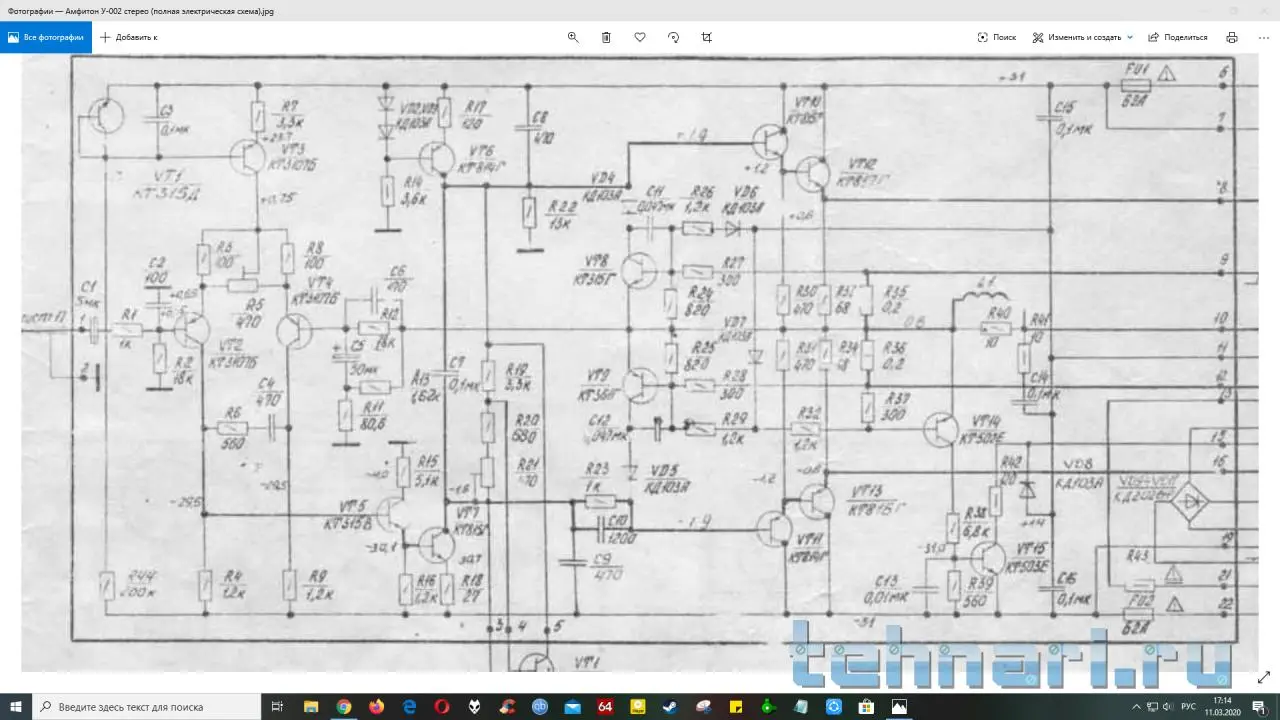Open Microsoft Edge from the taskbar
Image resolution: width=1280 pixels, height=720 pixels.
(x=409, y=706)
